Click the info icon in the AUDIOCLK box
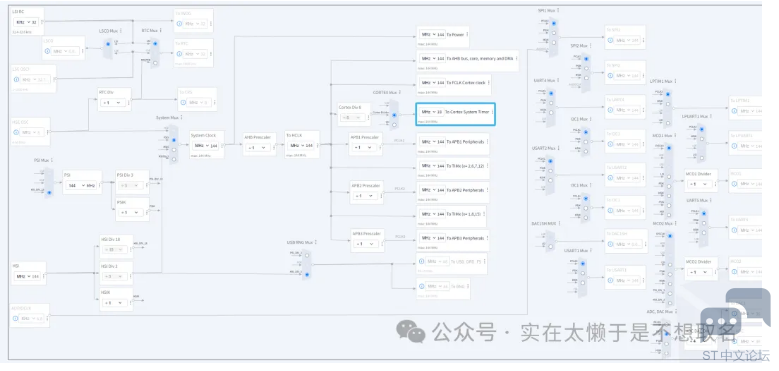This screenshot has height=371, width=779. (x=16, y=318)
